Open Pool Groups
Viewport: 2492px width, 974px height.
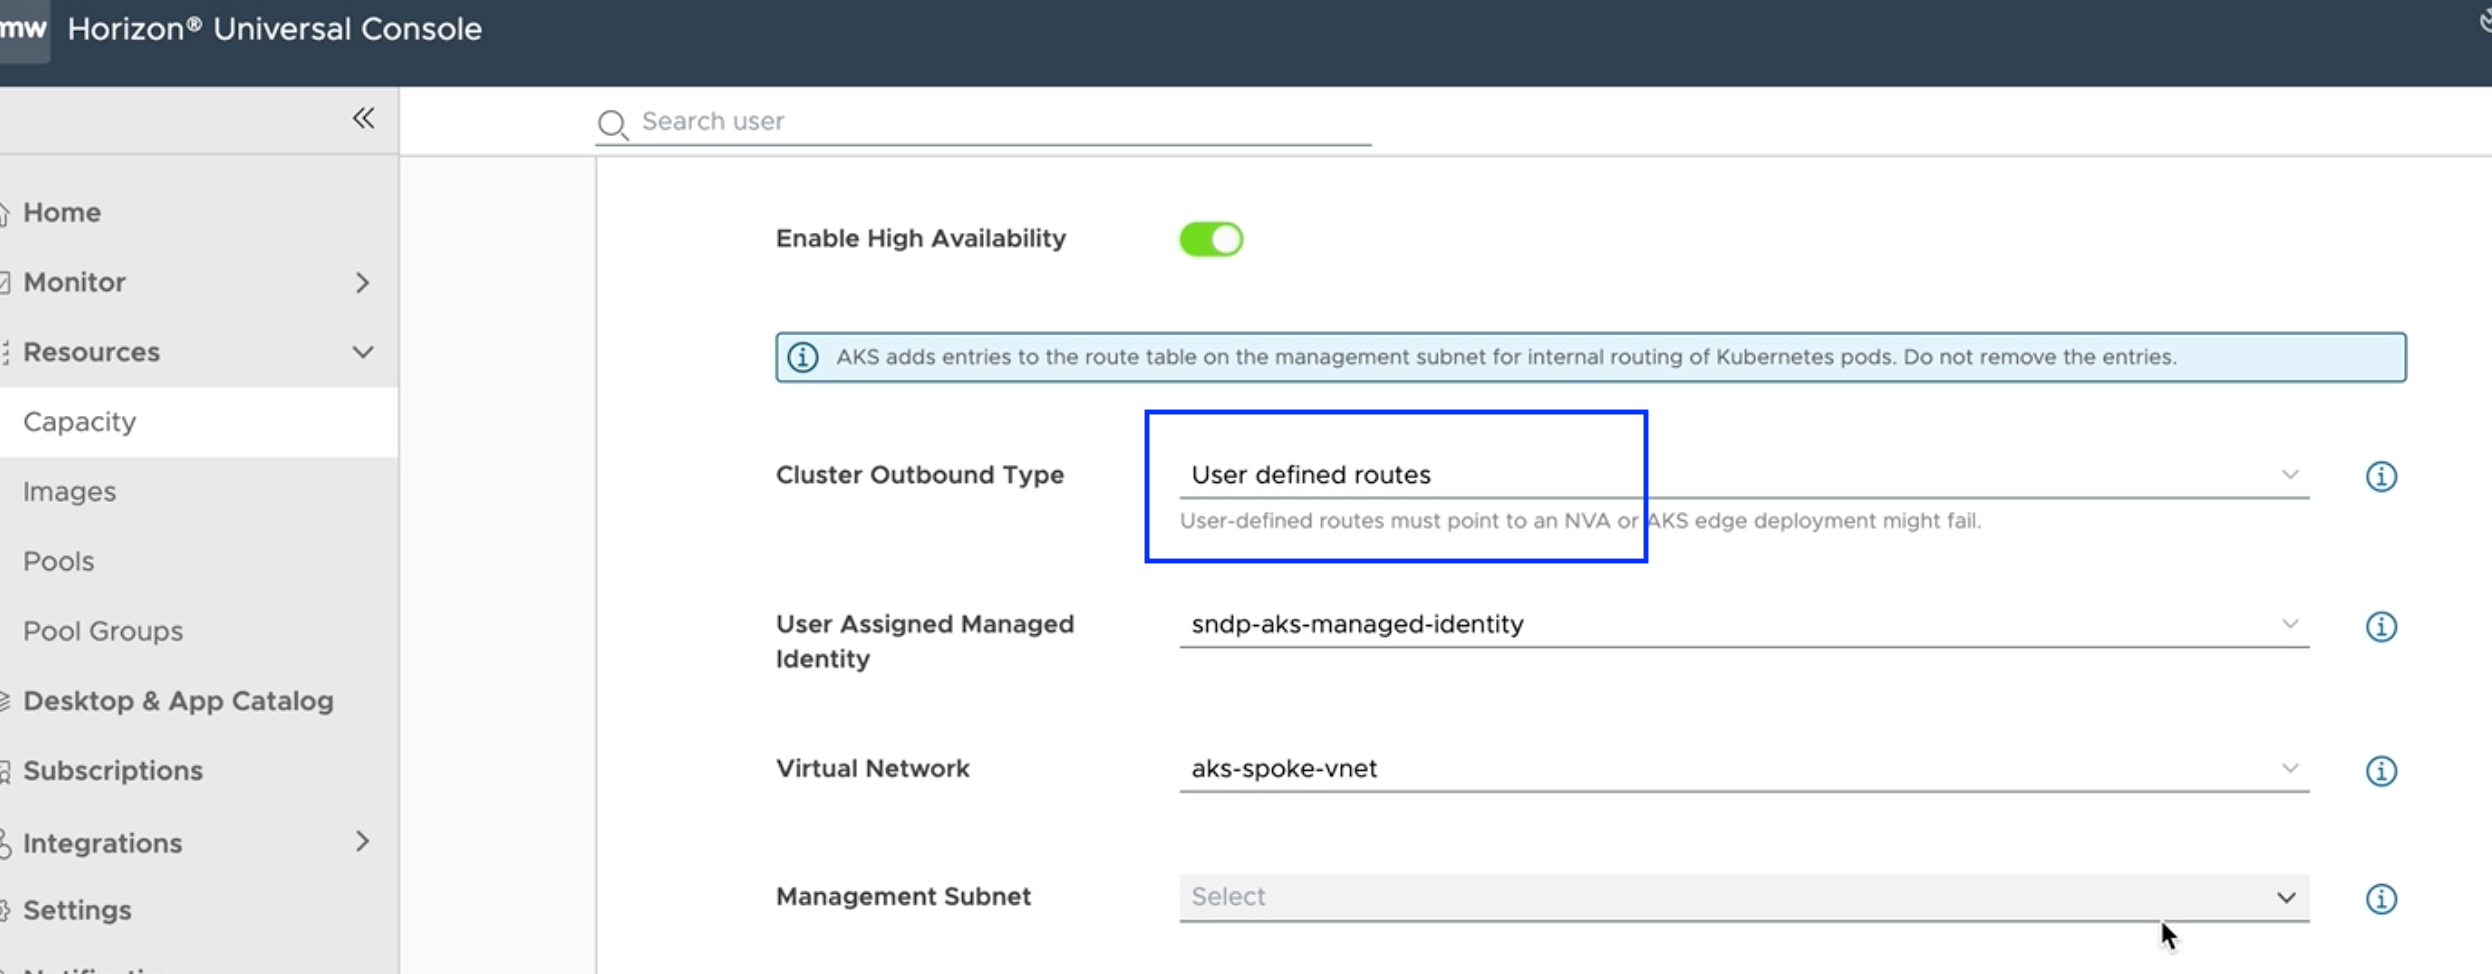(x=102, y=630)
